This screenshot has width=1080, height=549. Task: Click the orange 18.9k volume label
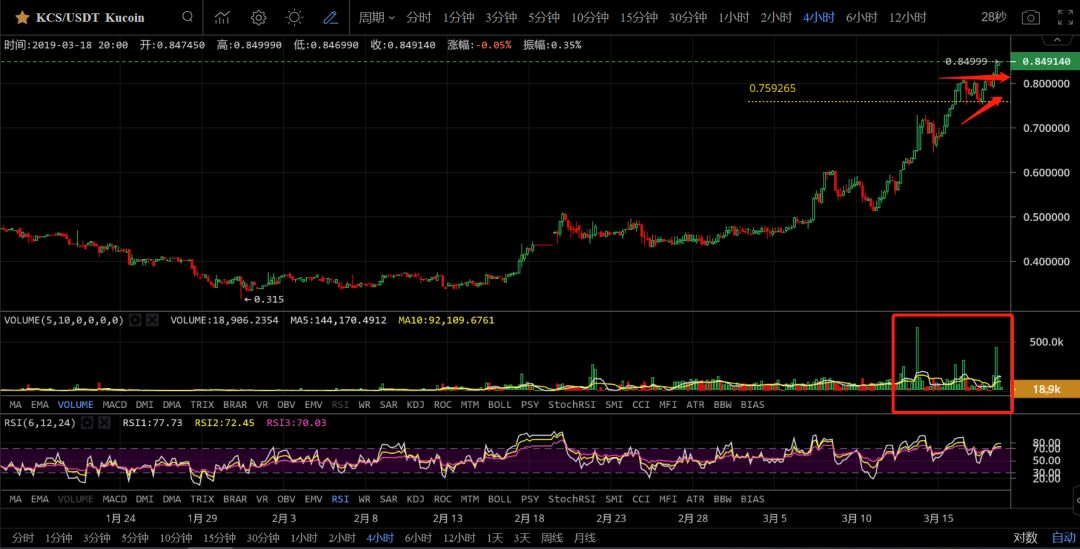click(1046, 389)
